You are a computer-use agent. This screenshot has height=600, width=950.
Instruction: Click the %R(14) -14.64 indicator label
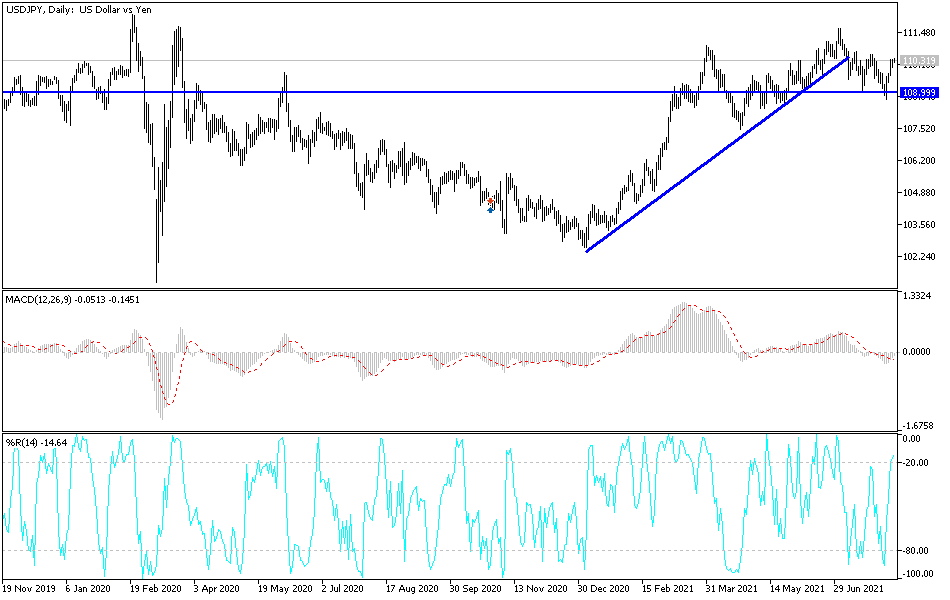36,442
